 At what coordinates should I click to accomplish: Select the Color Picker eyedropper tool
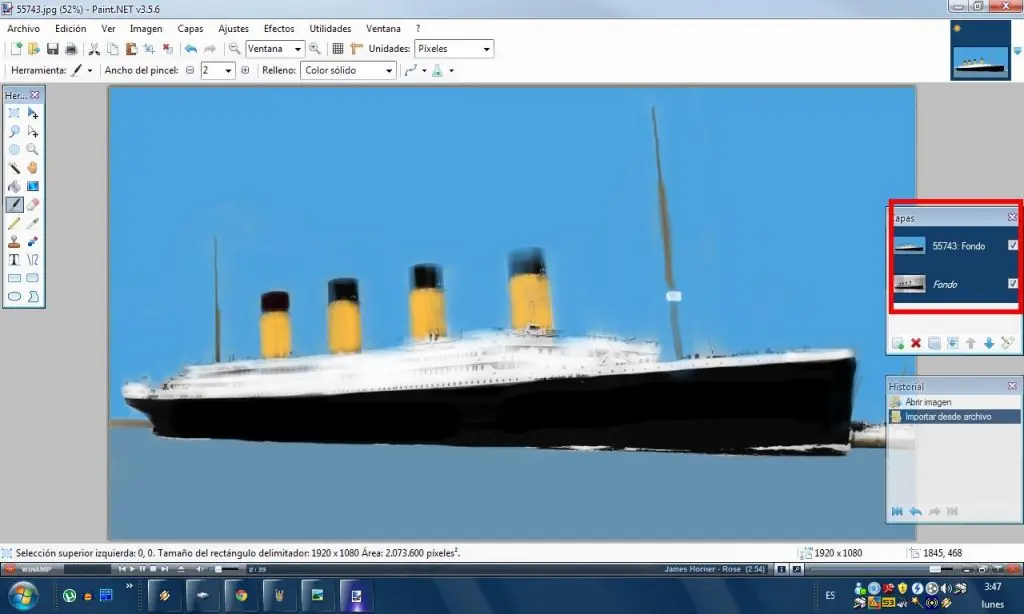(x=33, y=223)
